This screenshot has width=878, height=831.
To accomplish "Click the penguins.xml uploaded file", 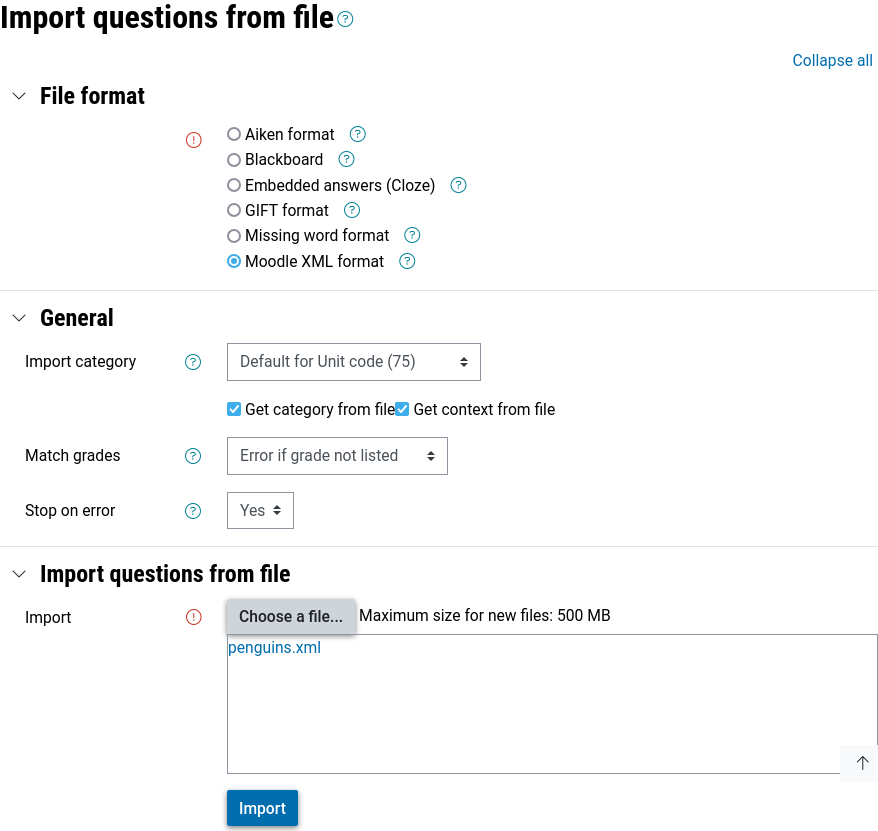I will pyautogui.click(x=274, y=647).
